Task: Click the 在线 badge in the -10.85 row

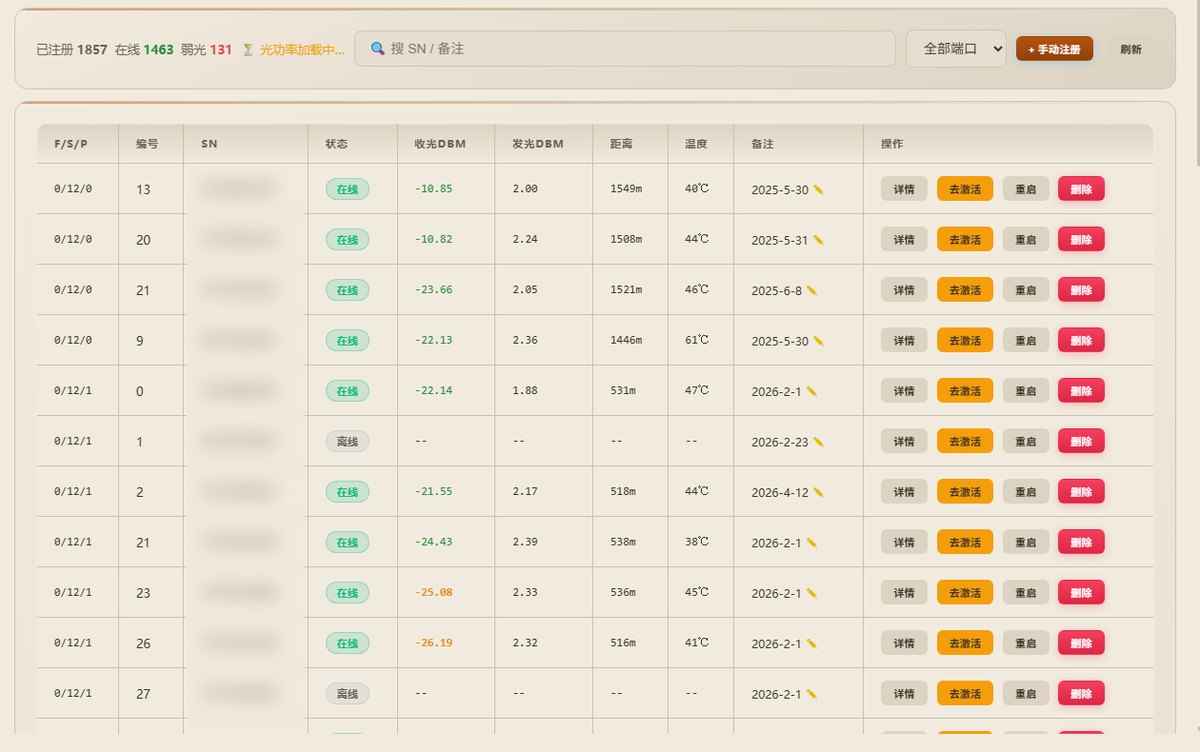Action: (347, 189)
